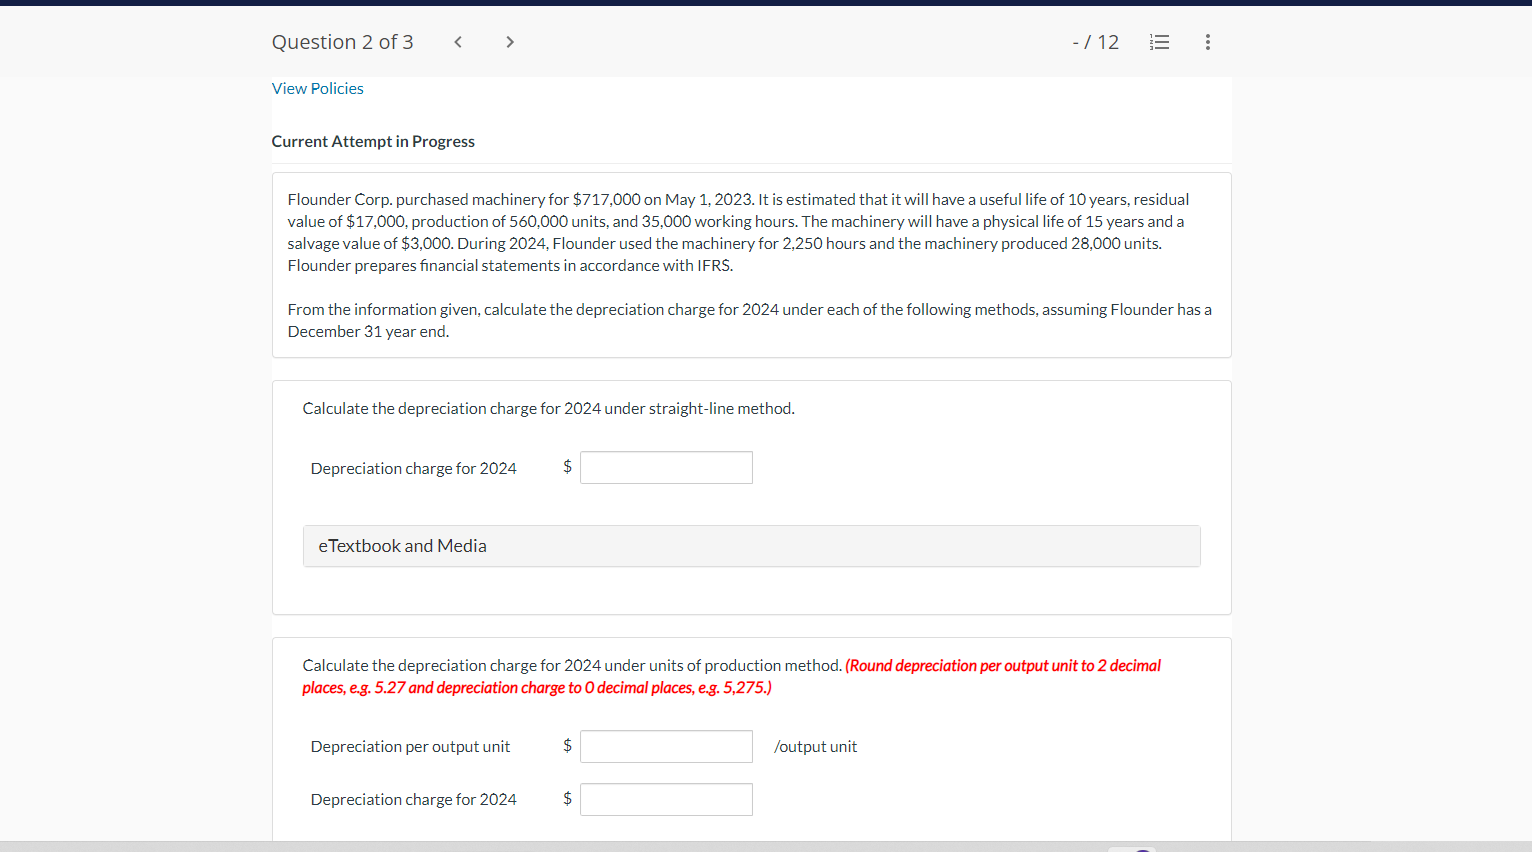Open the question navigation list dropdown
The width and height of the screenshot is (1532, 852).
[x=1159, y=42]
